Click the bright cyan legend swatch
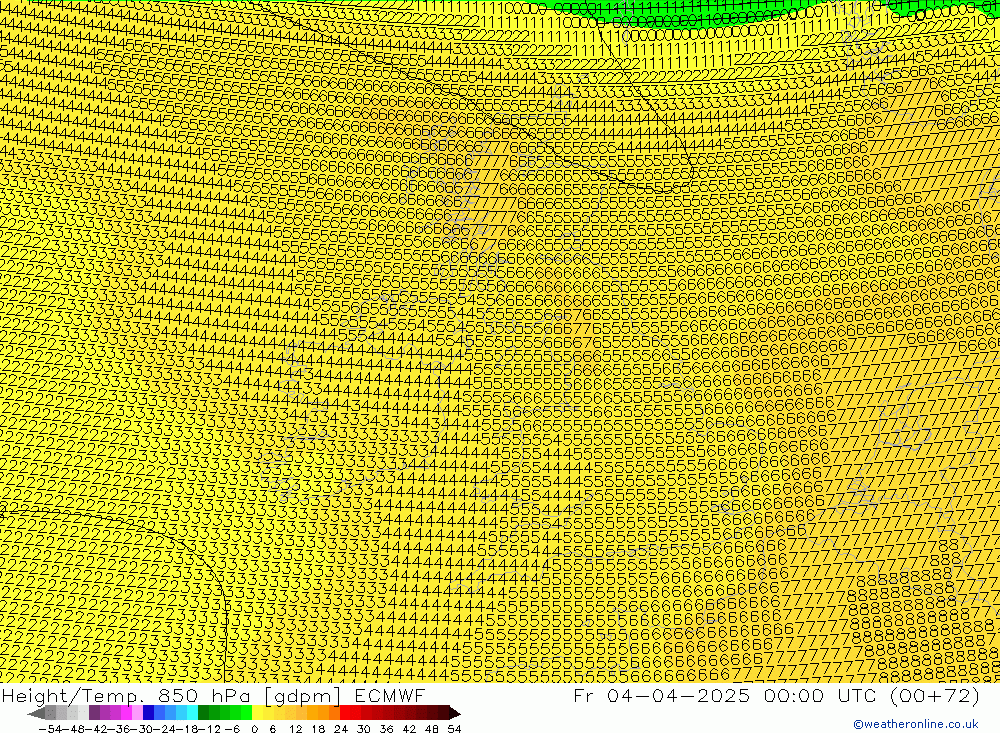1000x733 pixels. point(192,713)
